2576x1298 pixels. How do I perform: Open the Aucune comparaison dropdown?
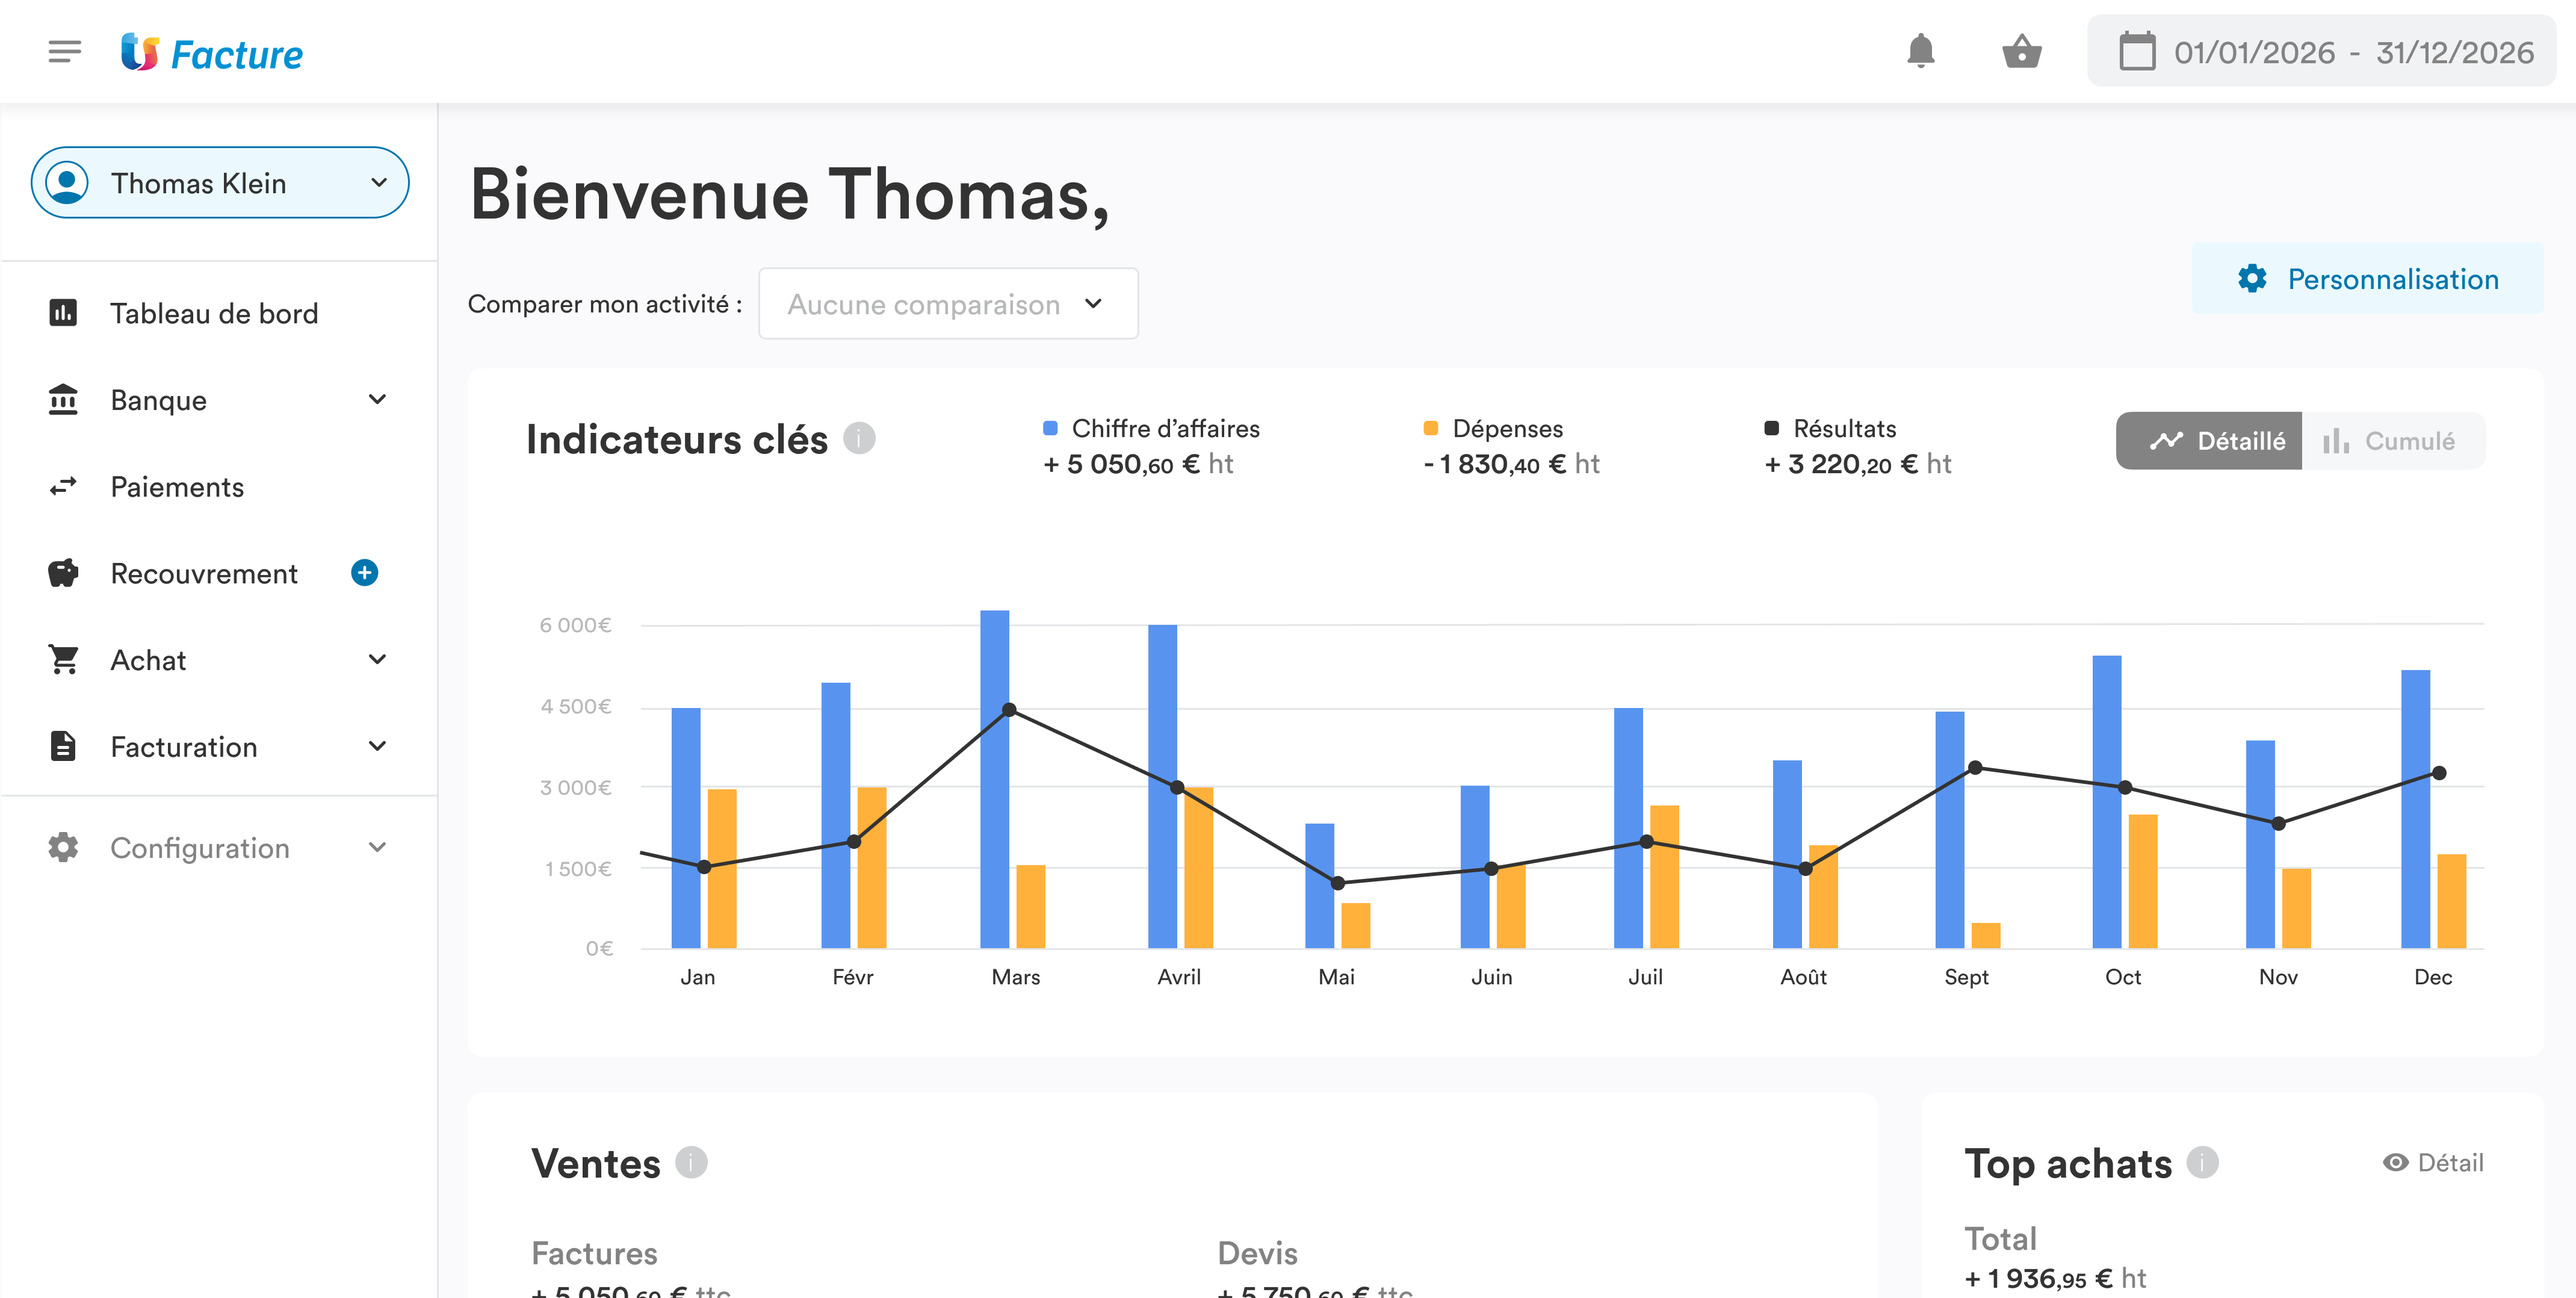click(x=947, y=304)
